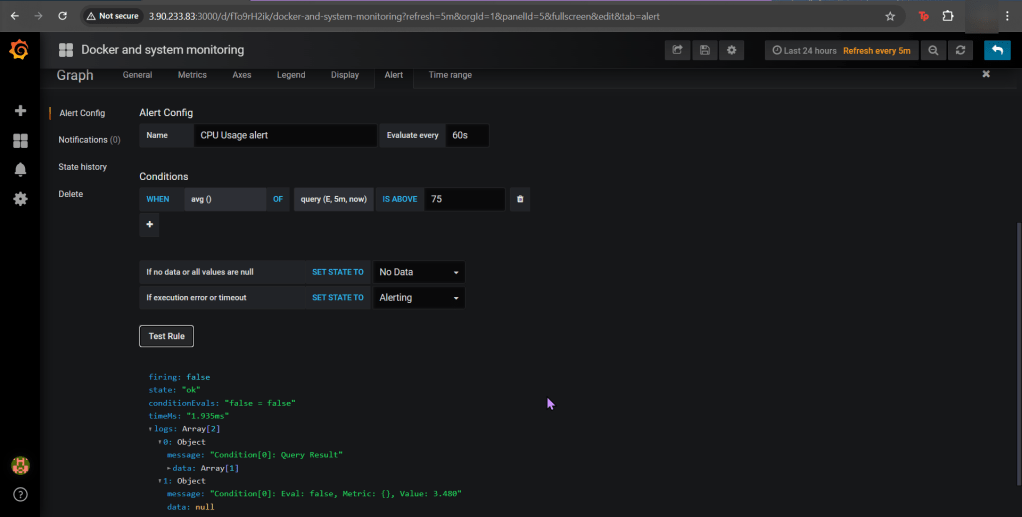The width and height of the screenshot is (1022, 517).
Task: Add a new condition with plus button
Action: [x=150, y=225]
